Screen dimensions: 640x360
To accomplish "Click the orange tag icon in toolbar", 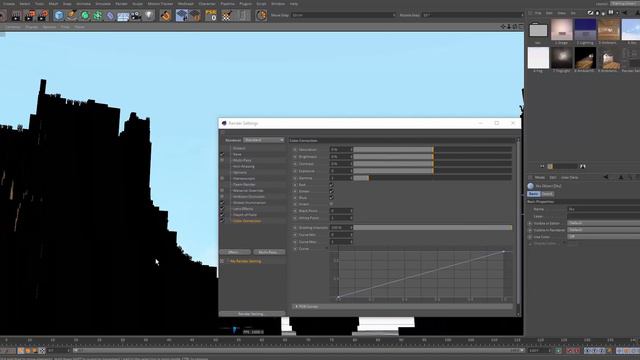I will pos(166,16).
